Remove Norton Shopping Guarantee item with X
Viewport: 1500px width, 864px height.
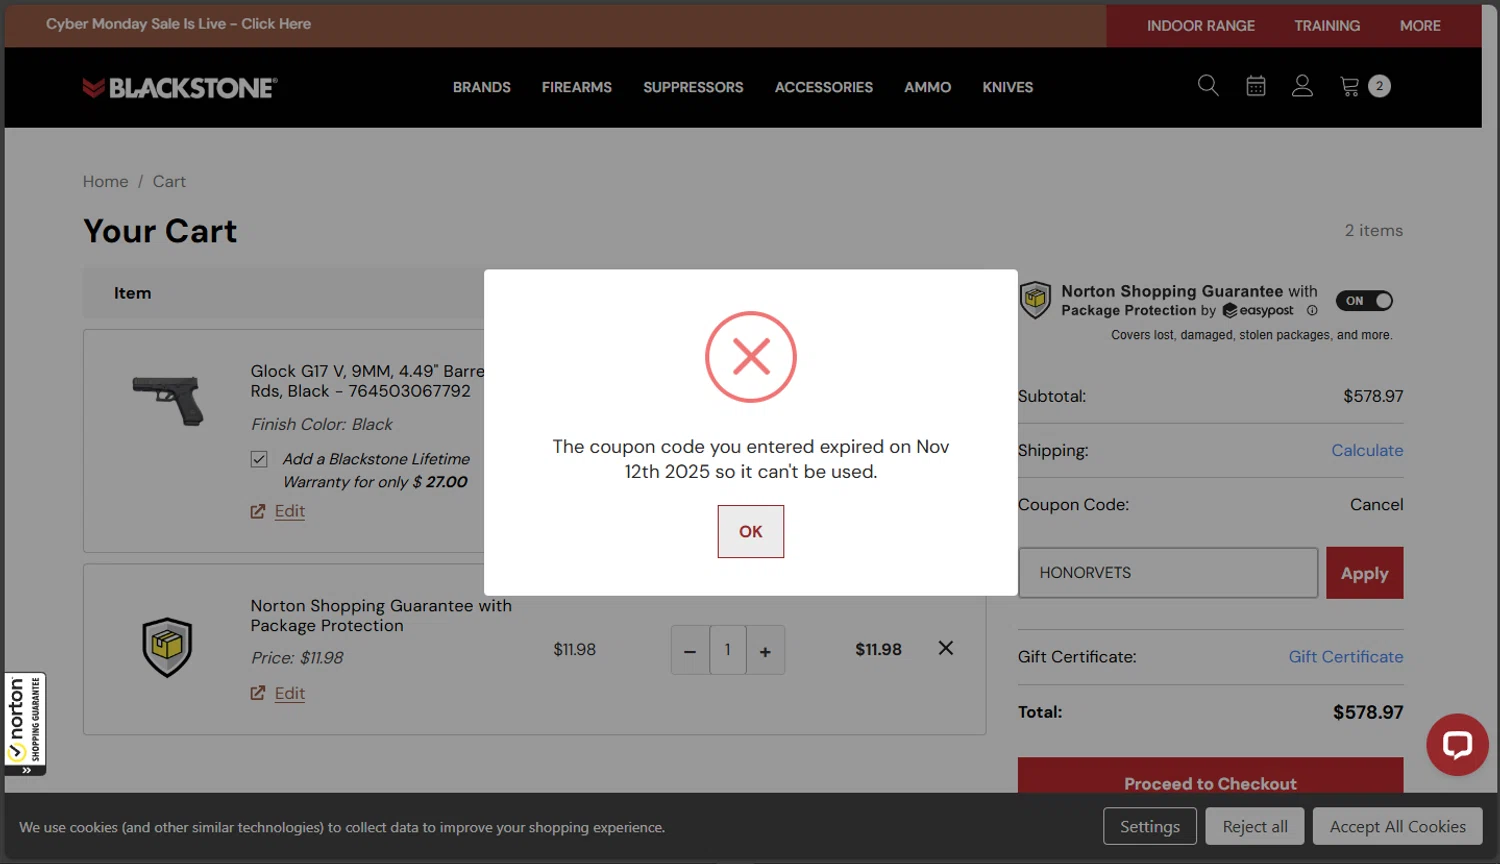pyautogui.click(x=946, y=648)
